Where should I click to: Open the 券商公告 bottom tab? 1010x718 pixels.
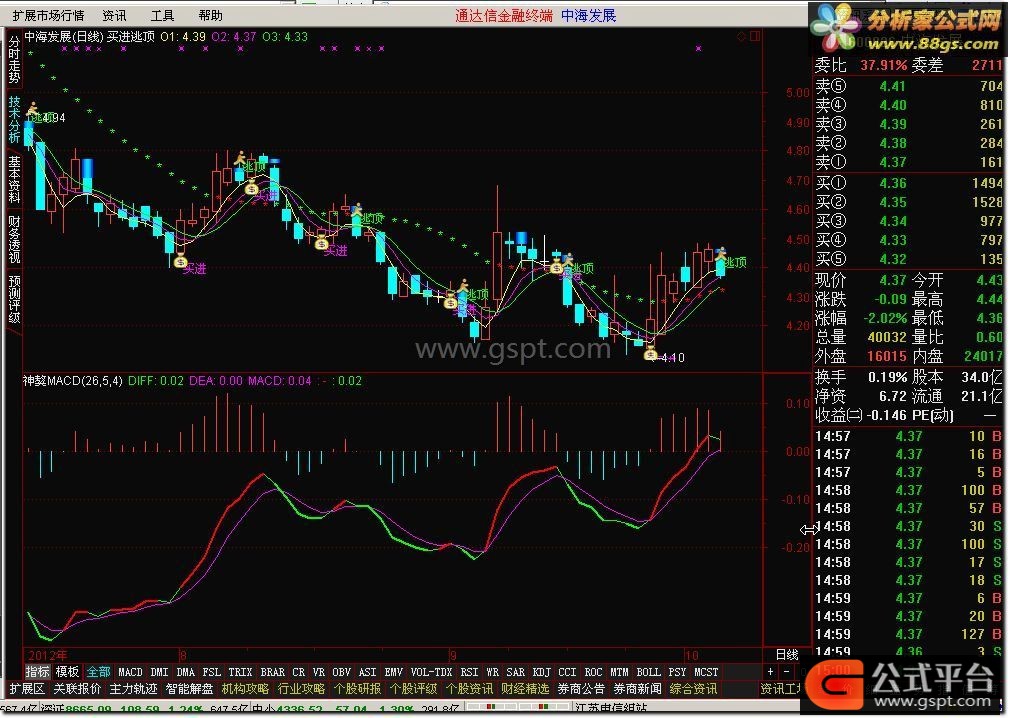tap(582, 689)
